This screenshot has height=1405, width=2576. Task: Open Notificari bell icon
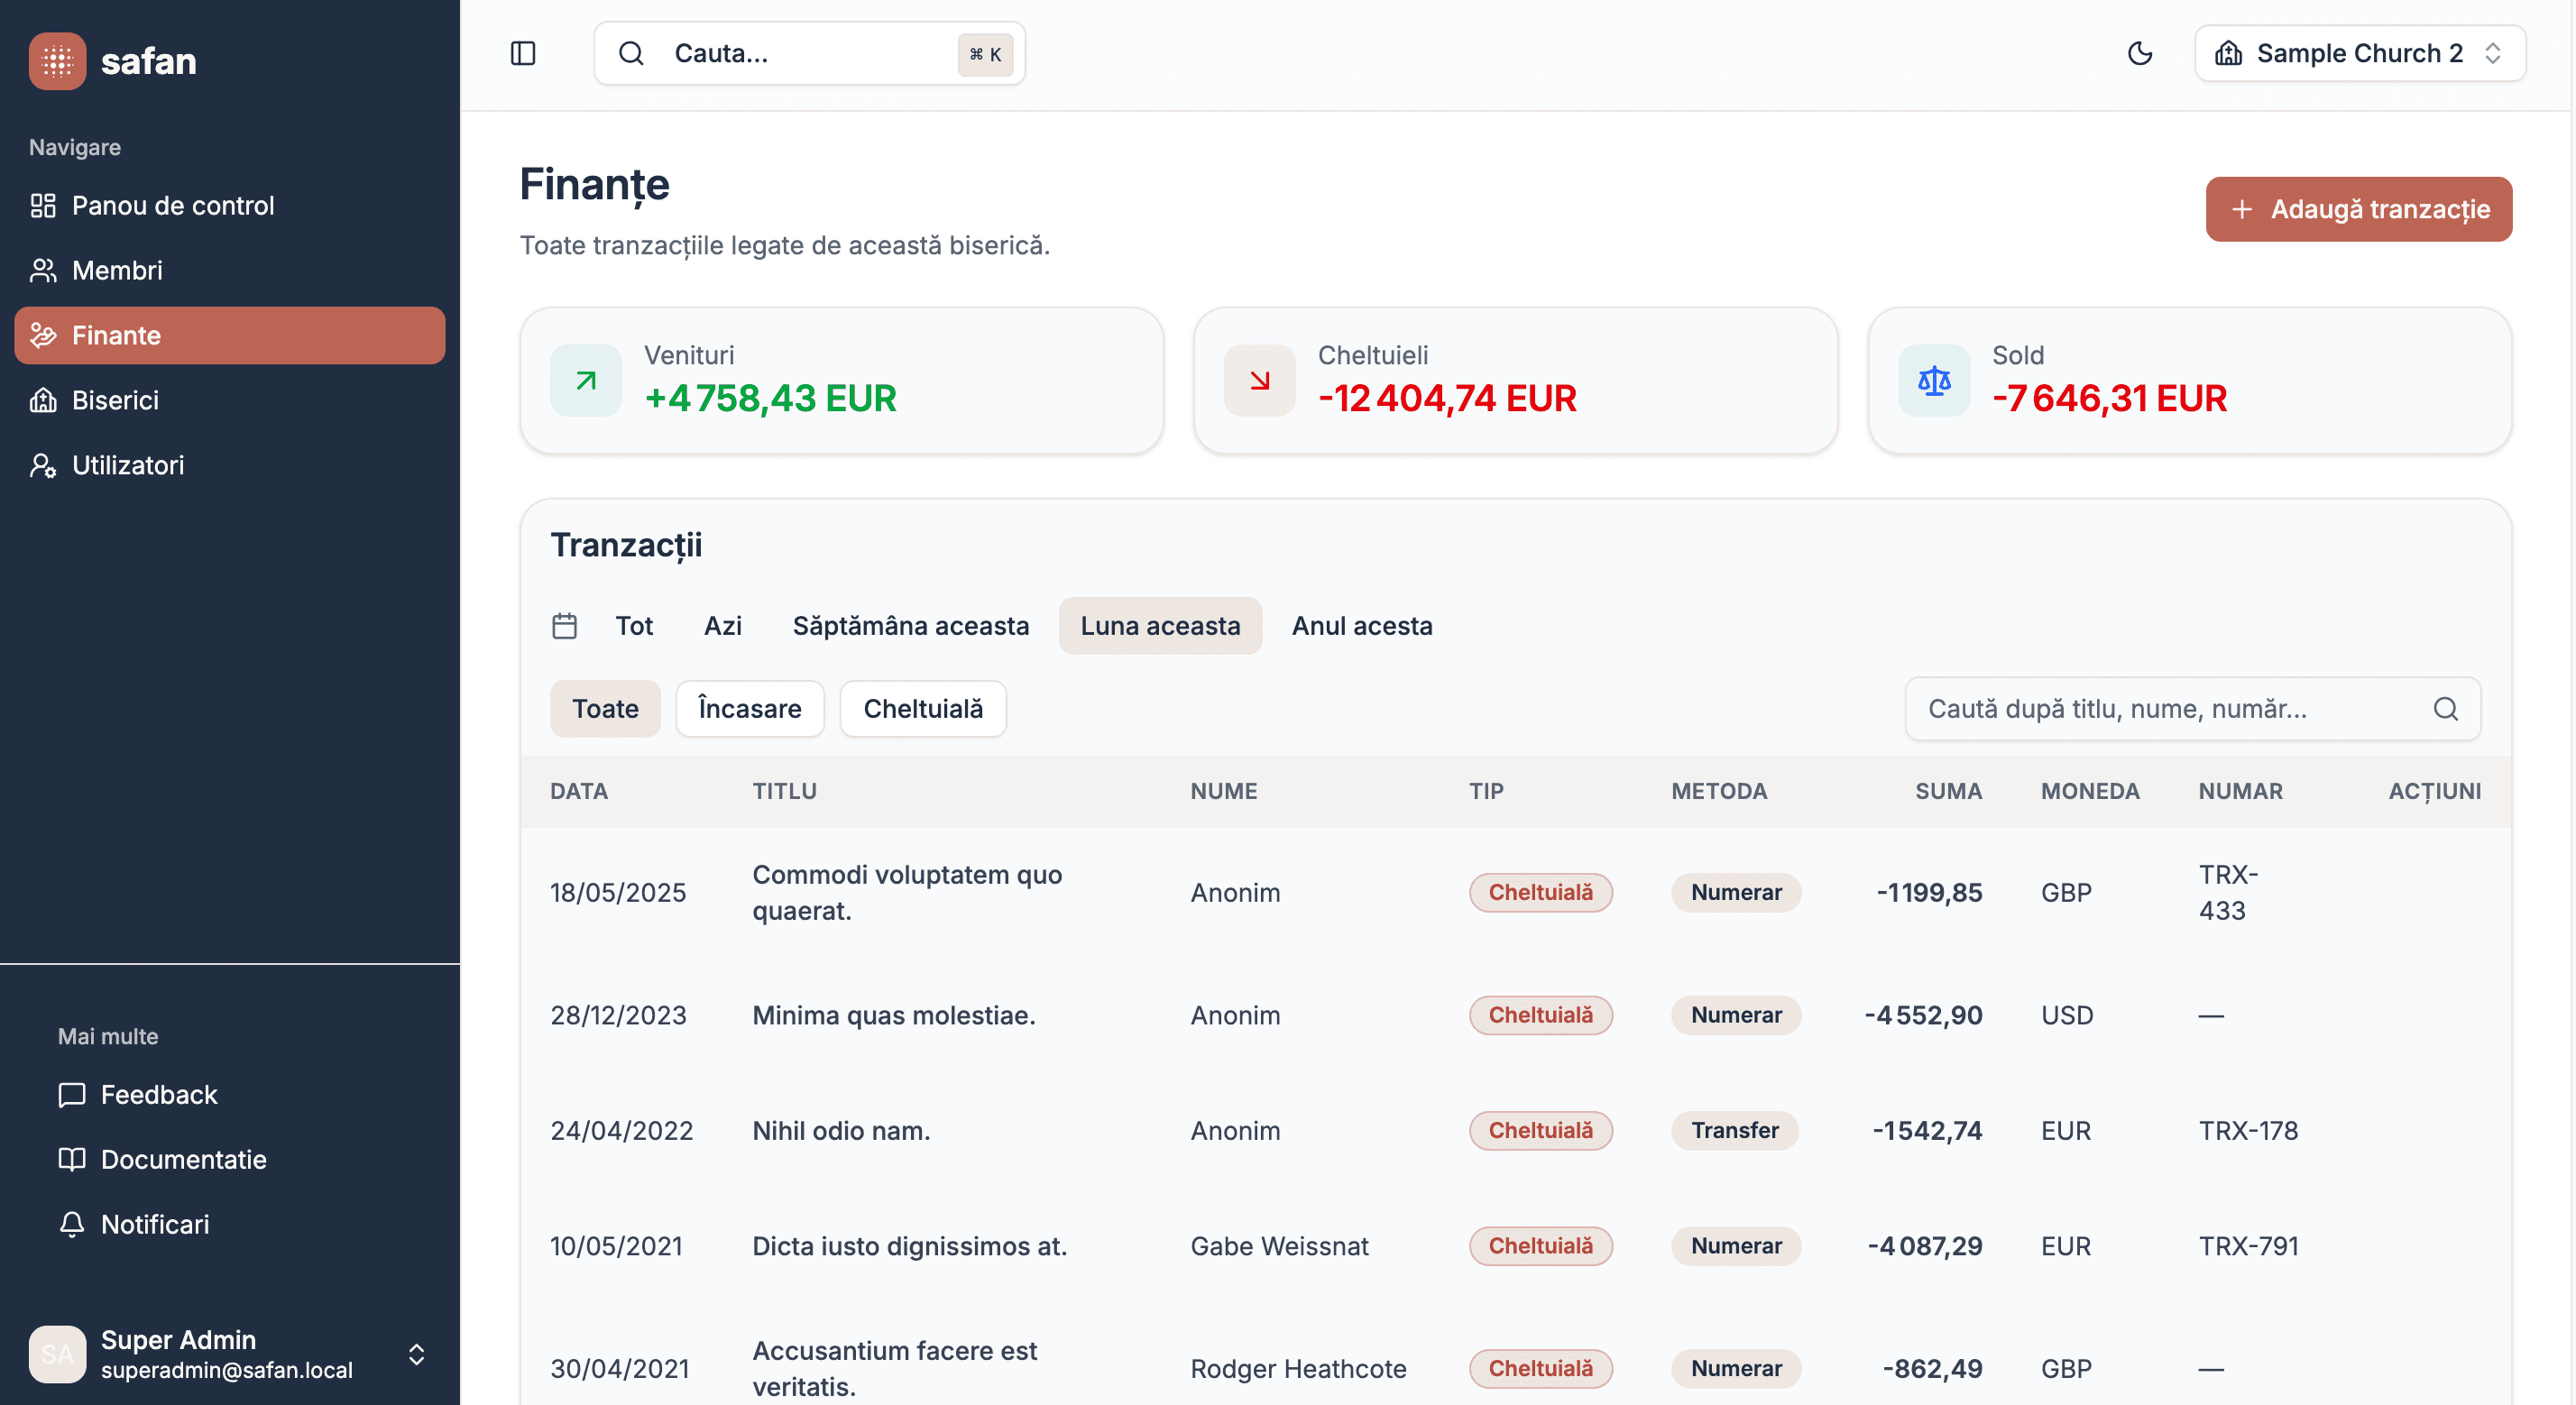pyautogui.click(x=72, y=1224)
